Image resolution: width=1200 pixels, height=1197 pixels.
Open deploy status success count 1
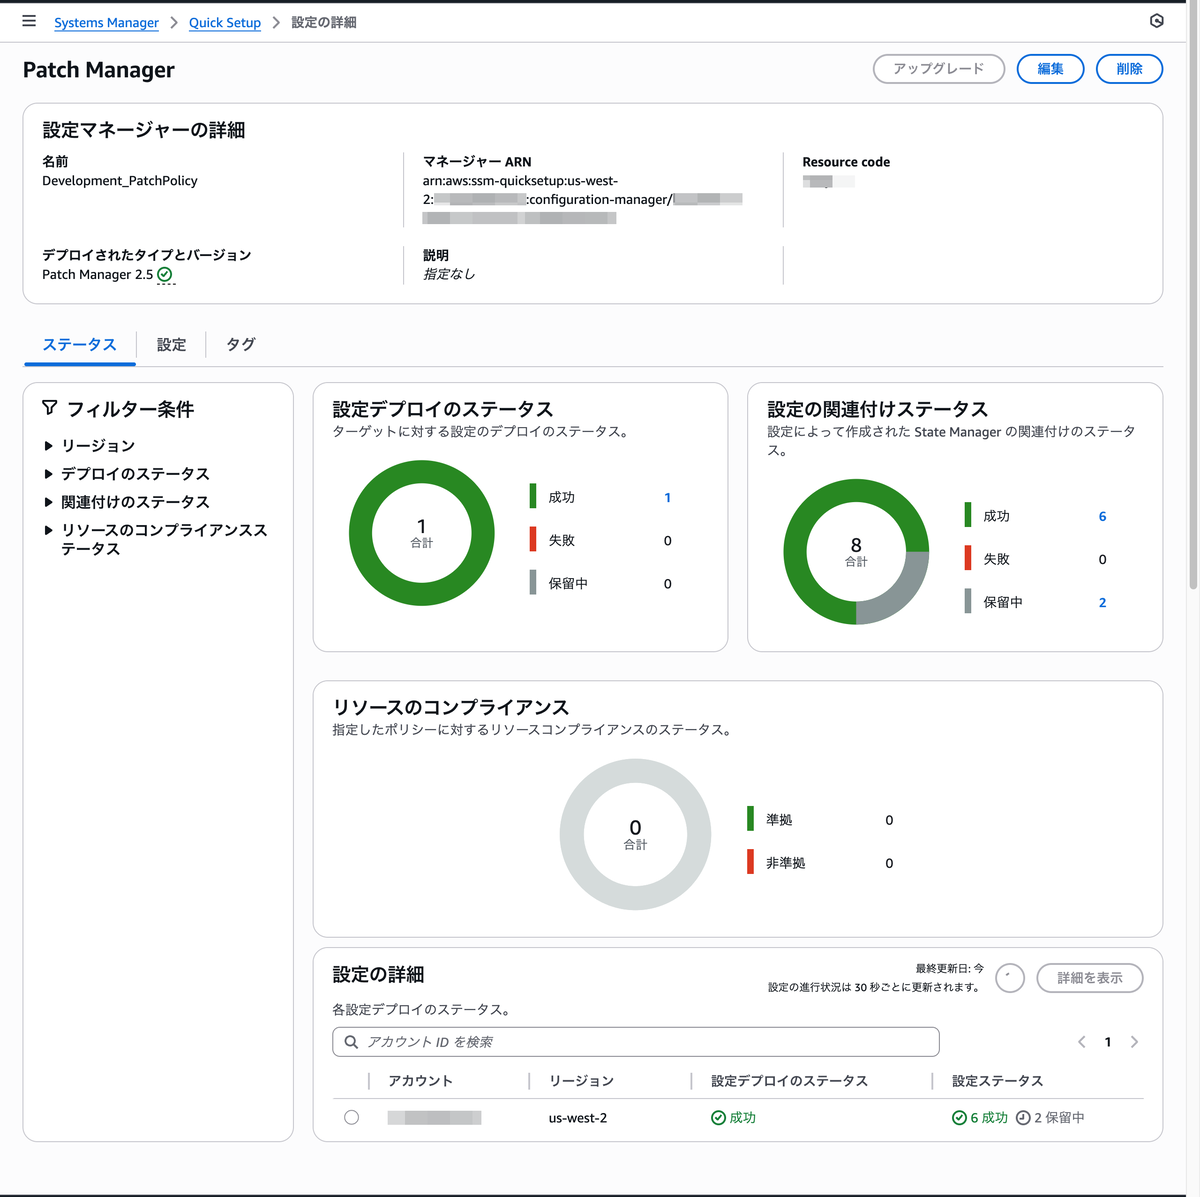[668, 498]
